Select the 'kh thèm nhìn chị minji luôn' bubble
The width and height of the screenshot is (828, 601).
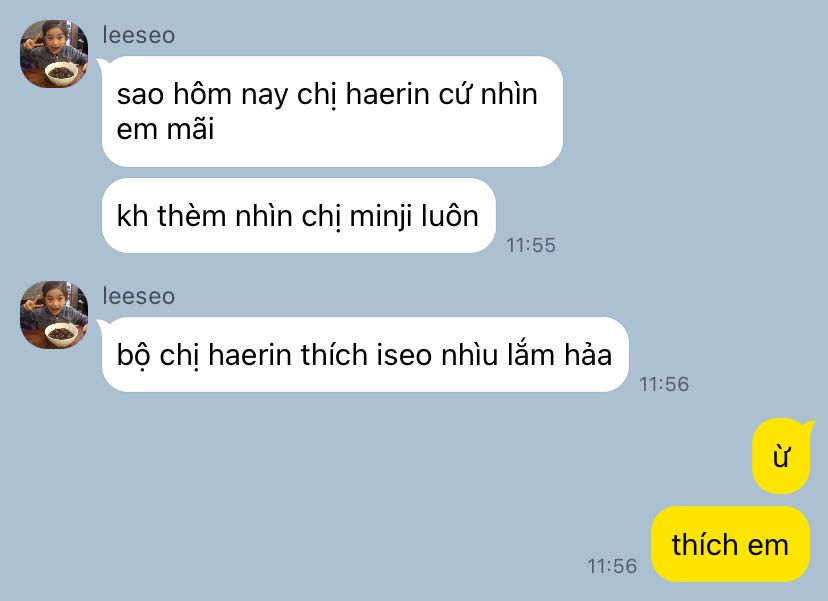[x=299, y=215]
